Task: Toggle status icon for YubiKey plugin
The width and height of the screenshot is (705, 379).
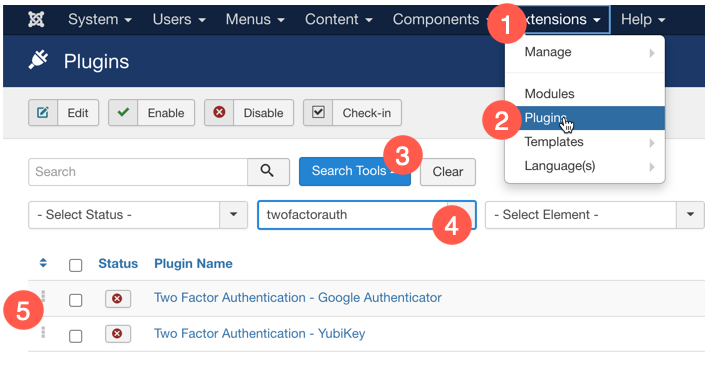Action: [118, 334]
